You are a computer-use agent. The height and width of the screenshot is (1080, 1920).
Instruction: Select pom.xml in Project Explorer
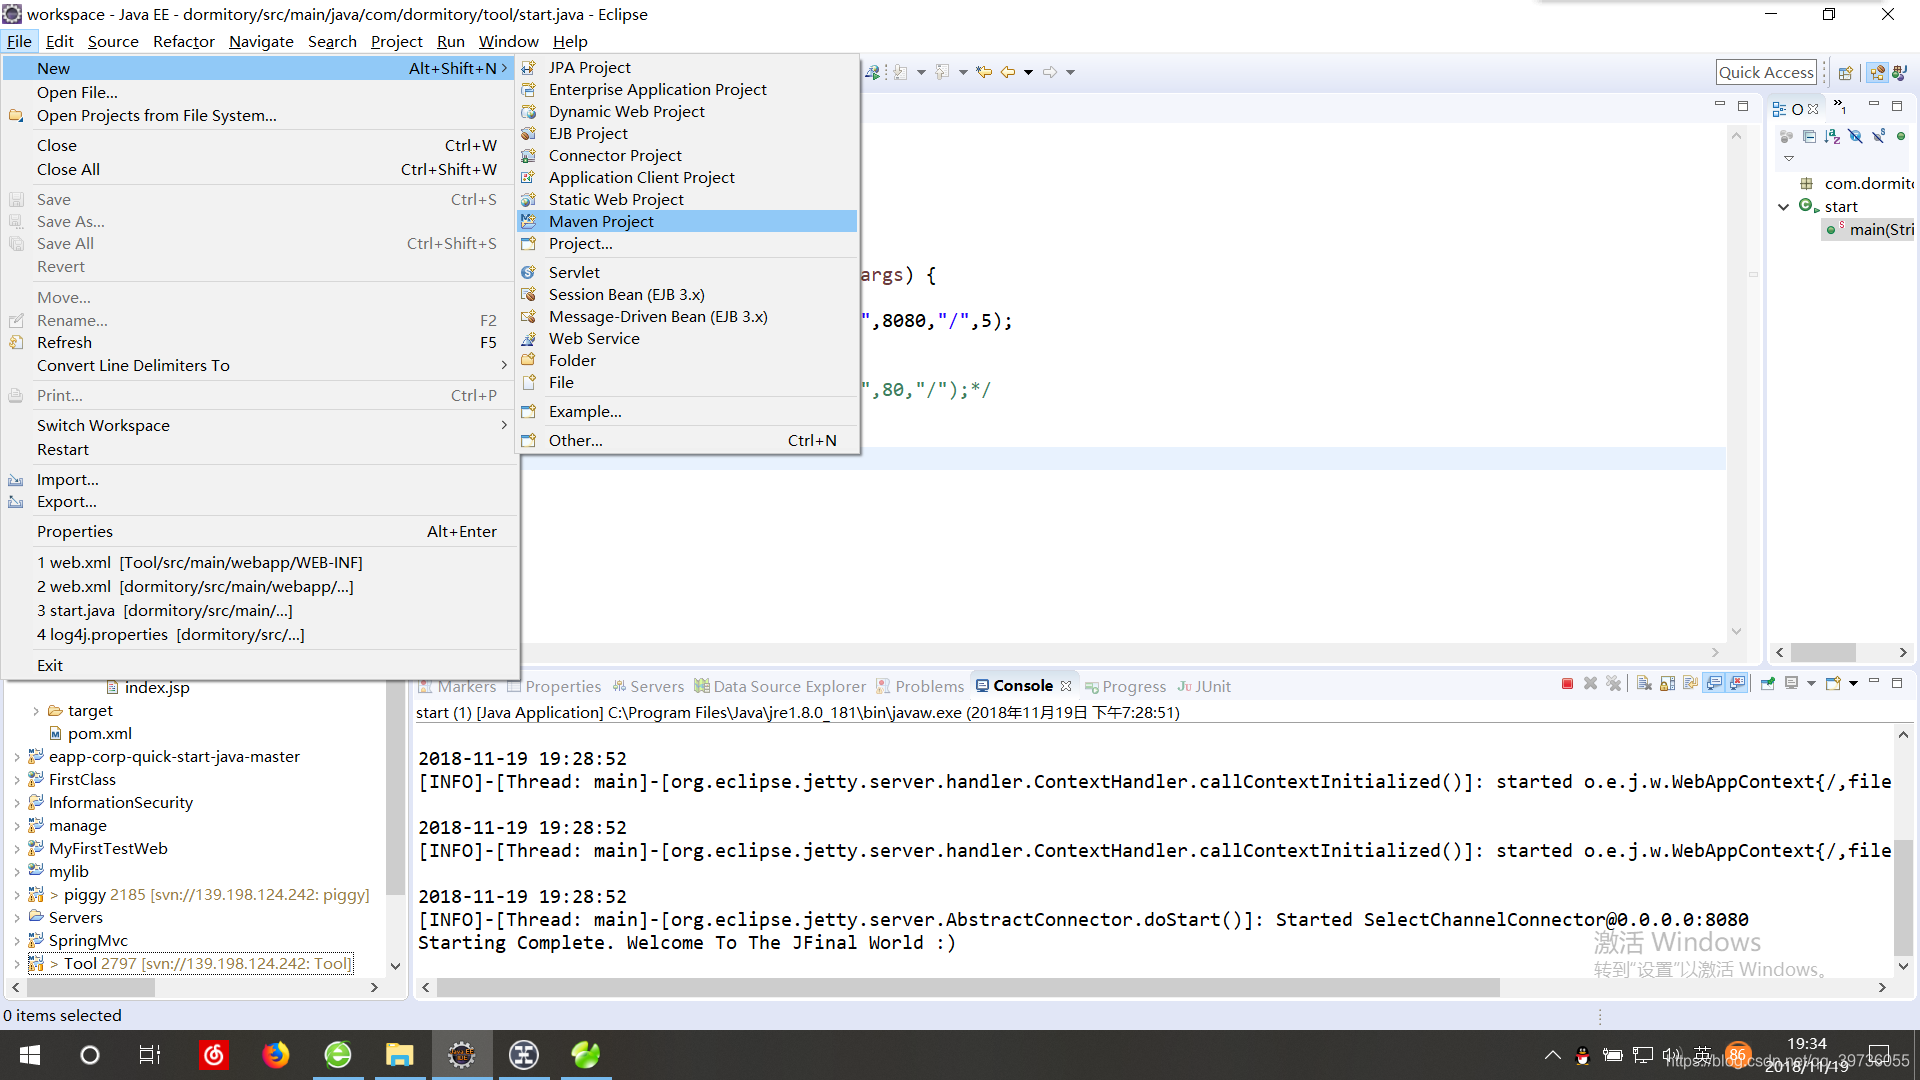tap(90, 734)
